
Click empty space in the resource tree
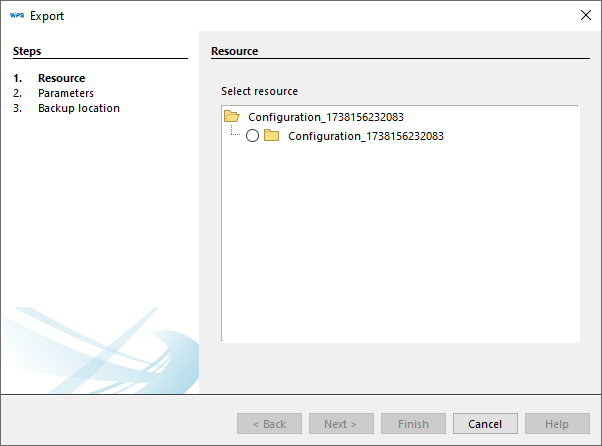[x=400, y=250]
